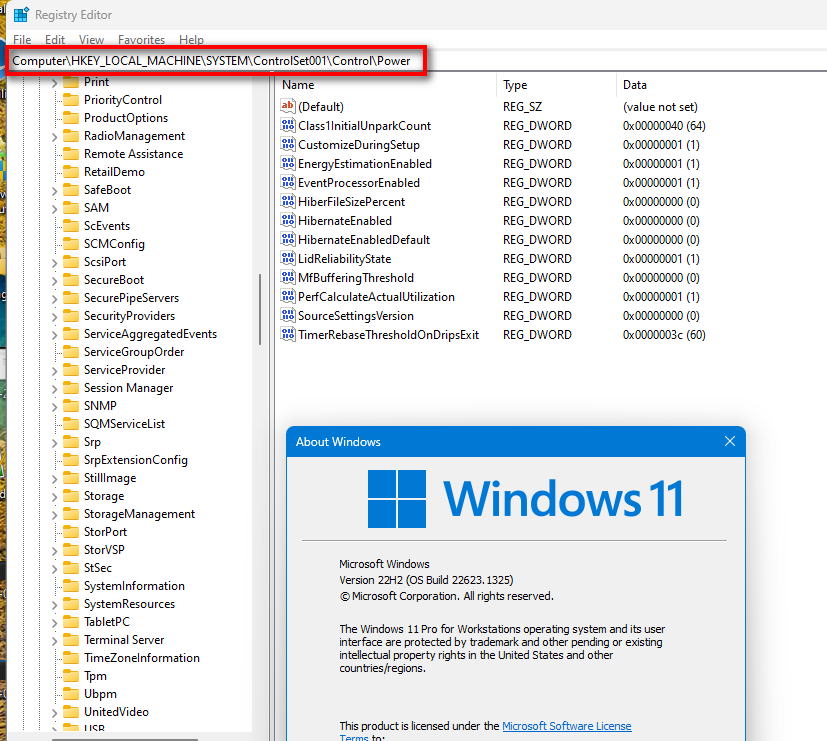Click the (value not set) data cell

660,107
